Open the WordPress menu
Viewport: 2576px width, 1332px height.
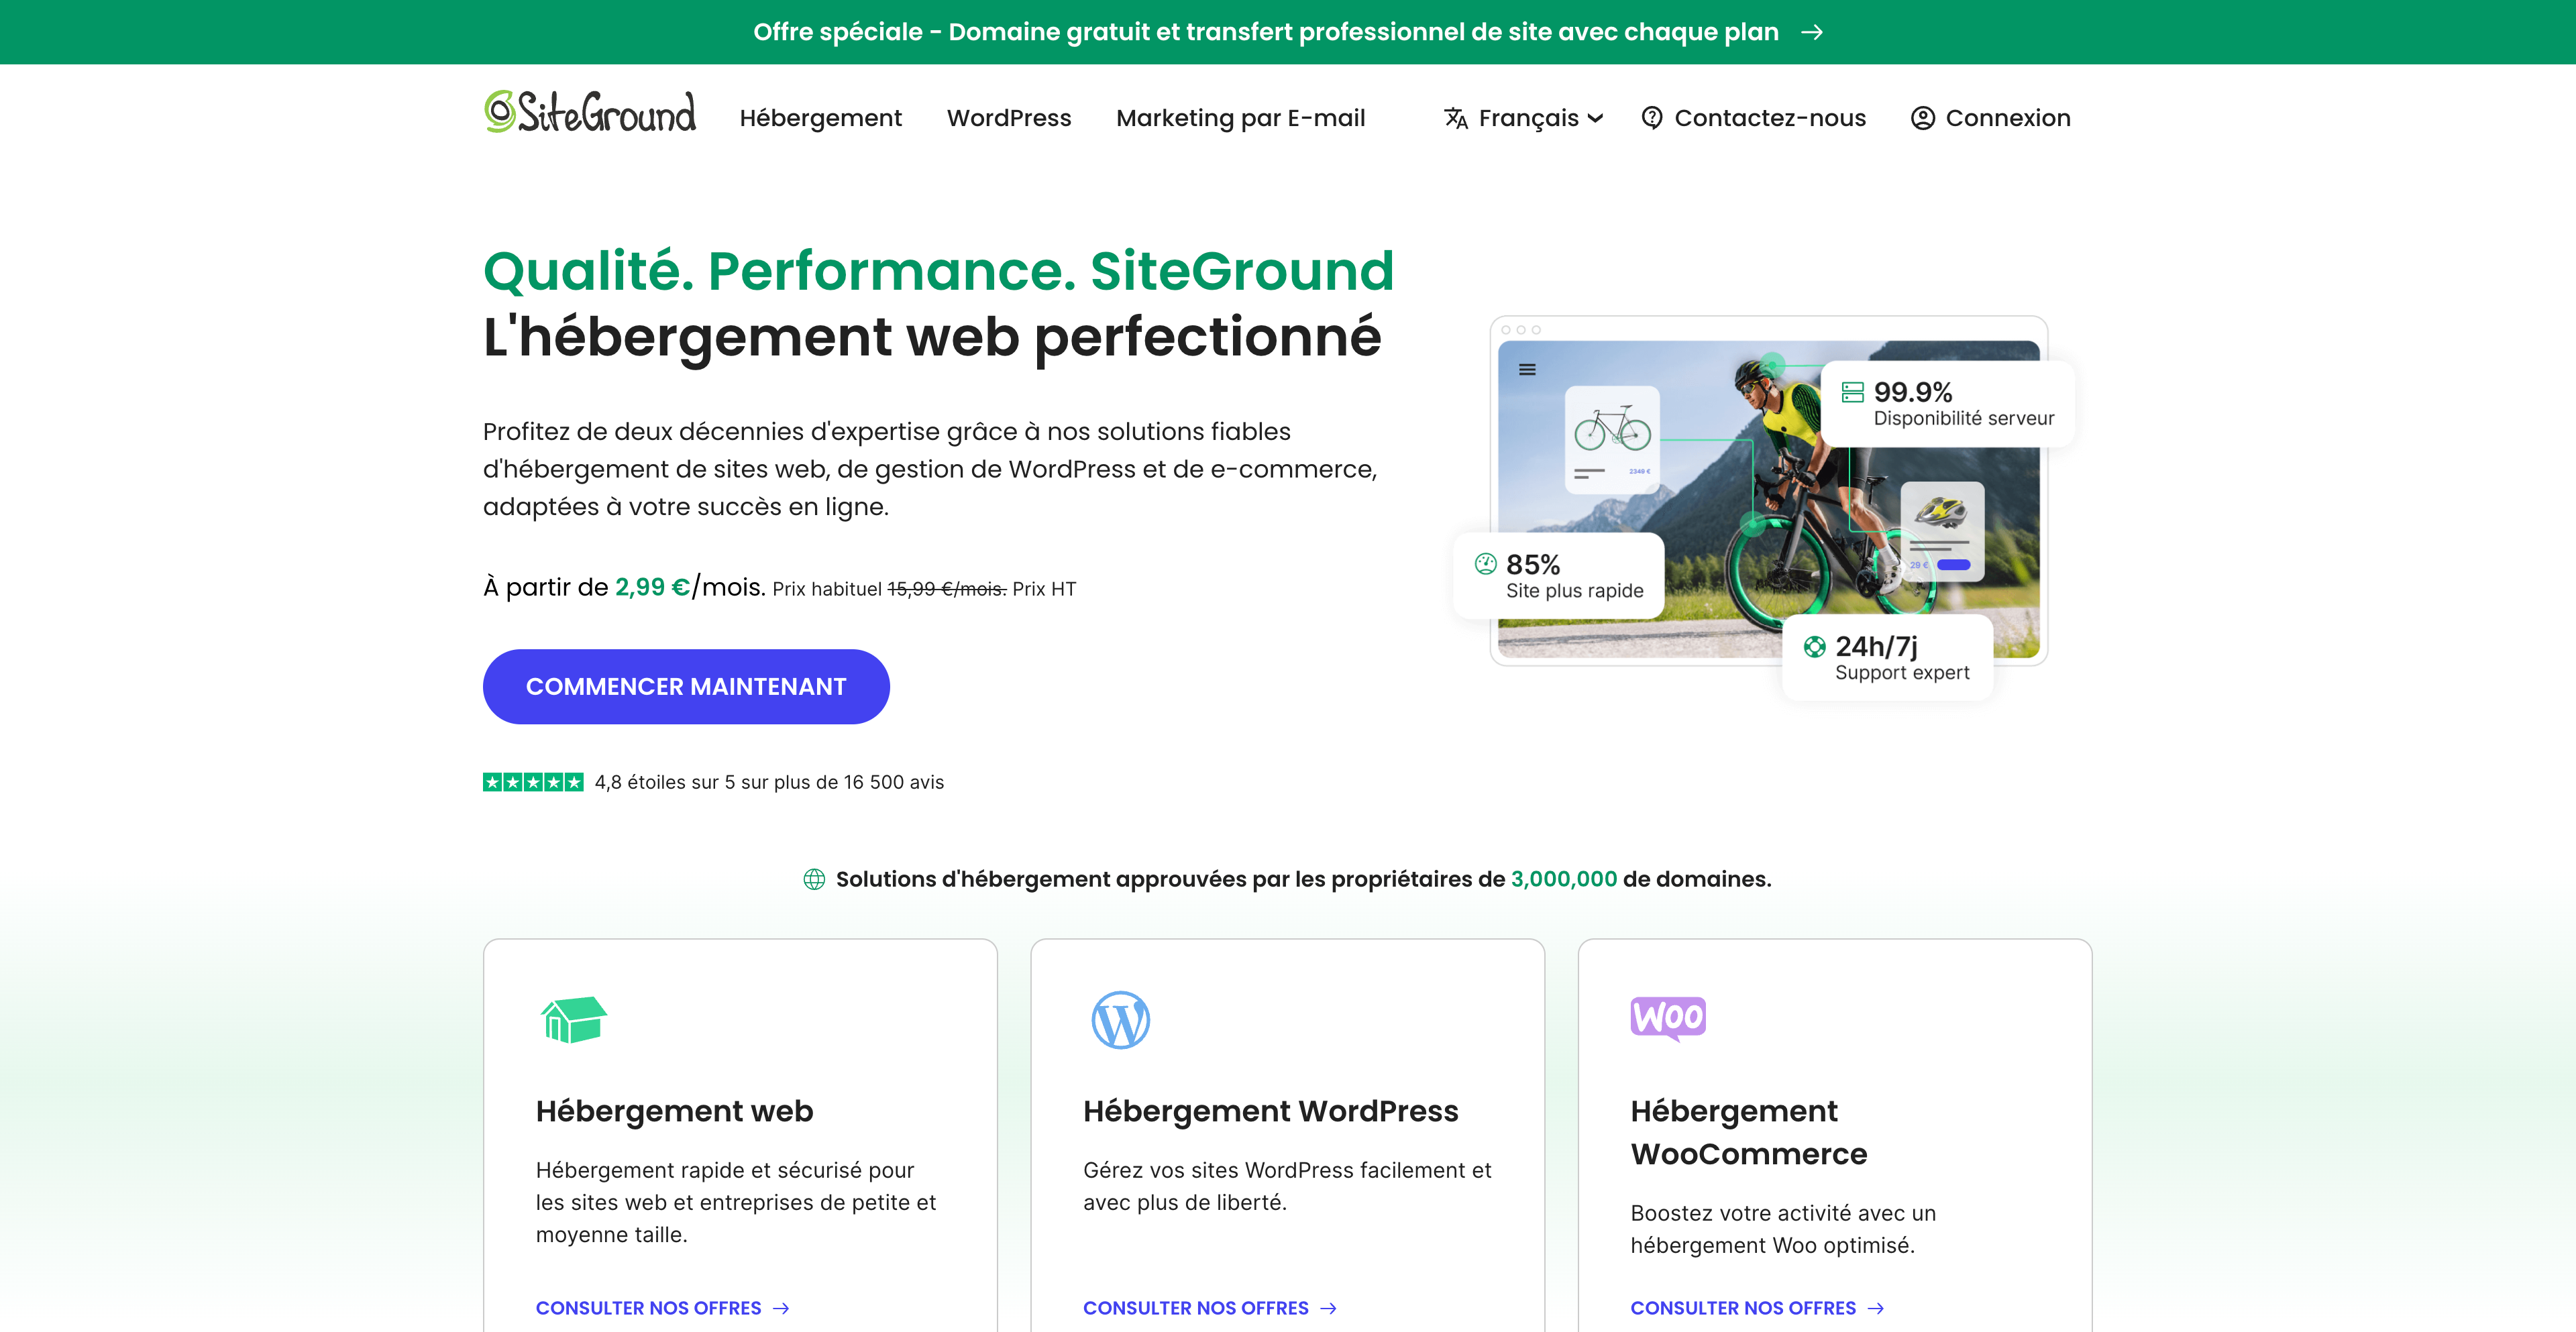[x=1009, y=118]
